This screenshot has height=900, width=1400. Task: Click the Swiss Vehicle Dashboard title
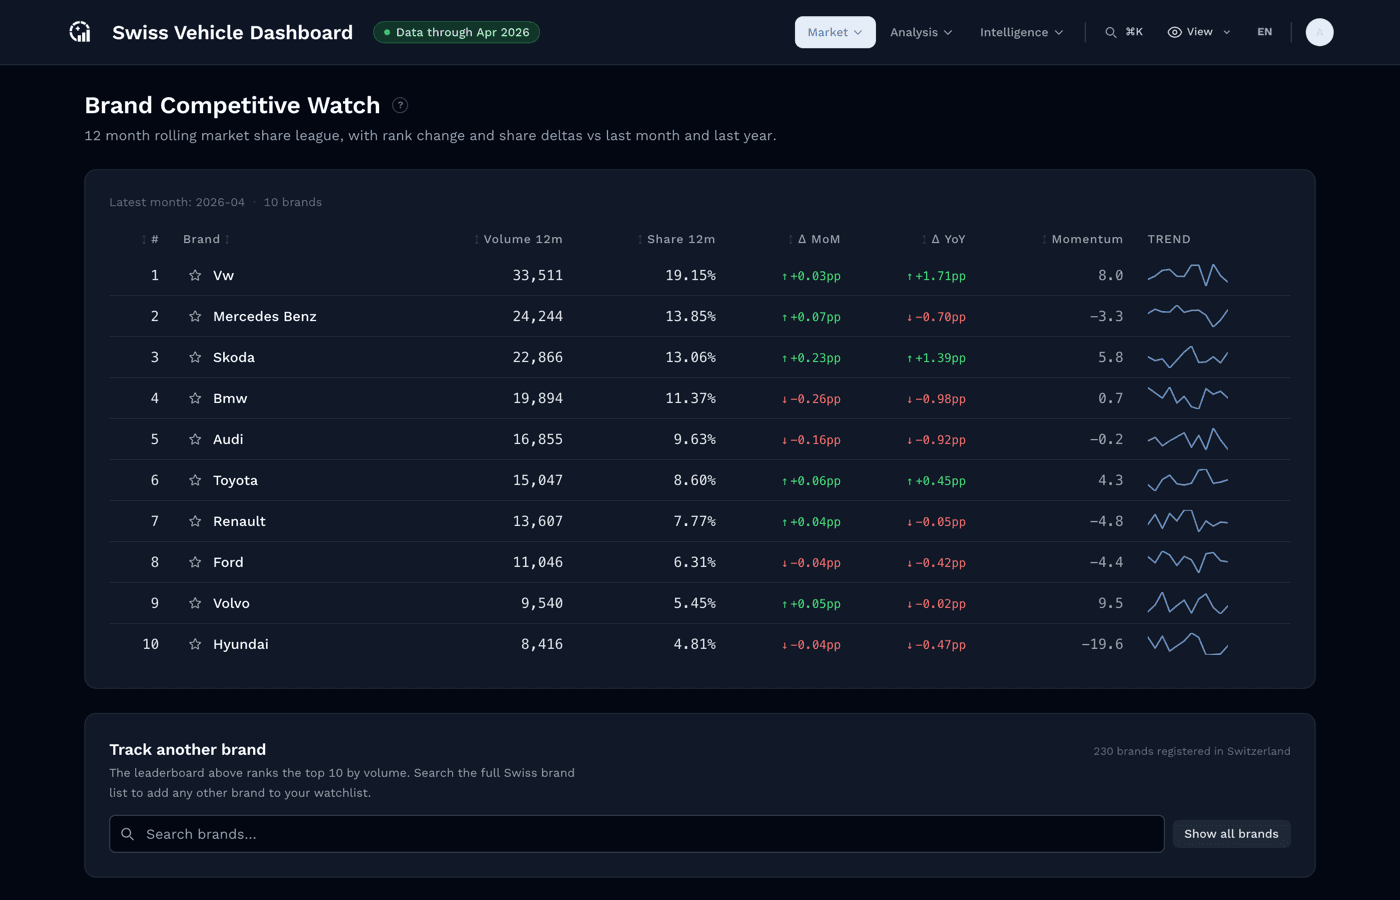(x=232, y=32)
